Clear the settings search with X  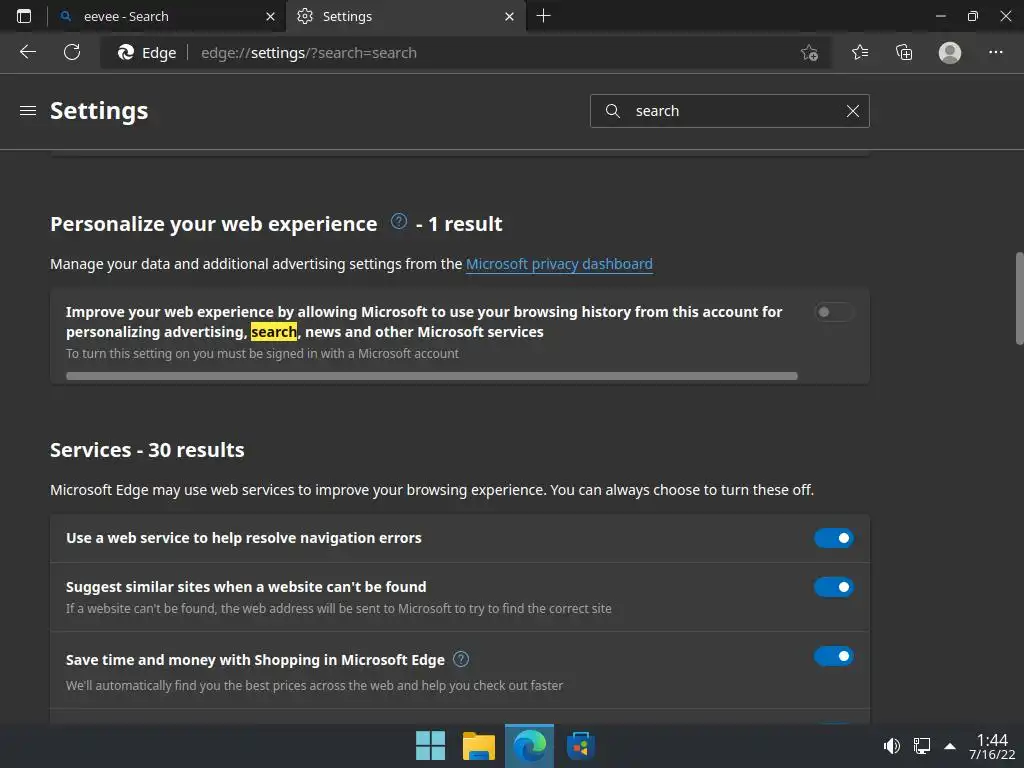(x=853, y=111)
